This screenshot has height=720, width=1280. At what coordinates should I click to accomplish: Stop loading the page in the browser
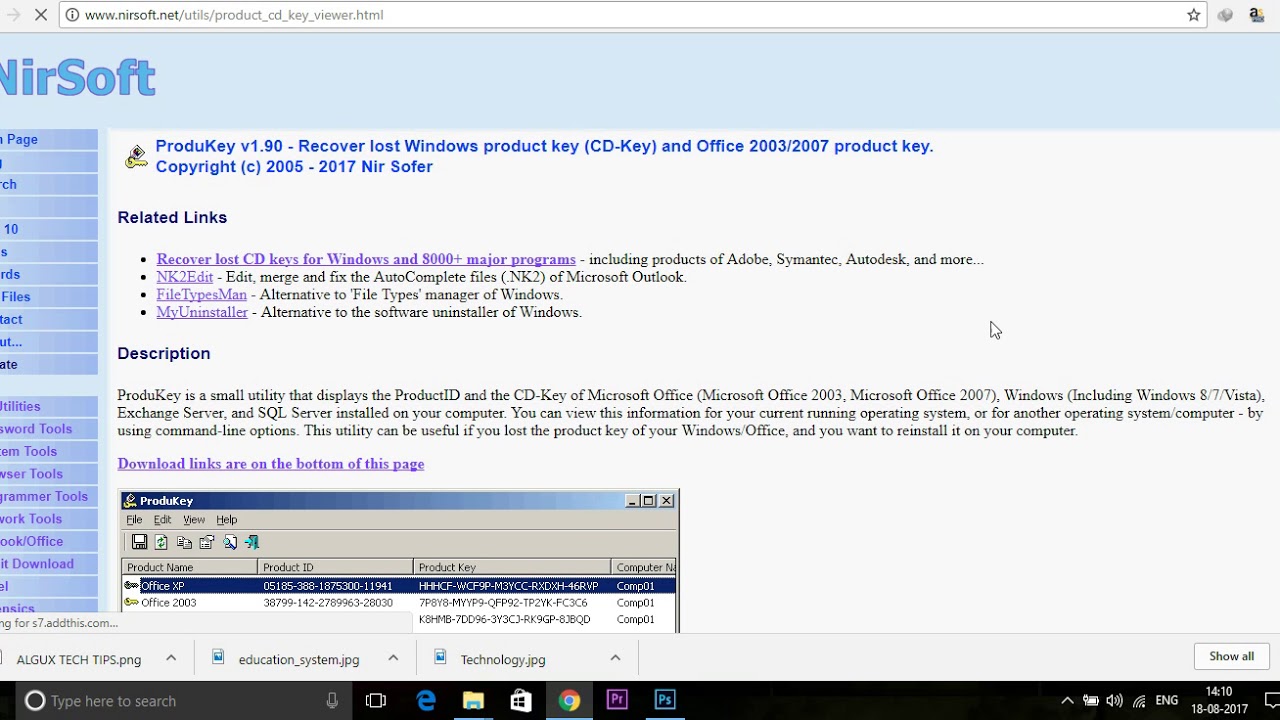coord(40,15)
